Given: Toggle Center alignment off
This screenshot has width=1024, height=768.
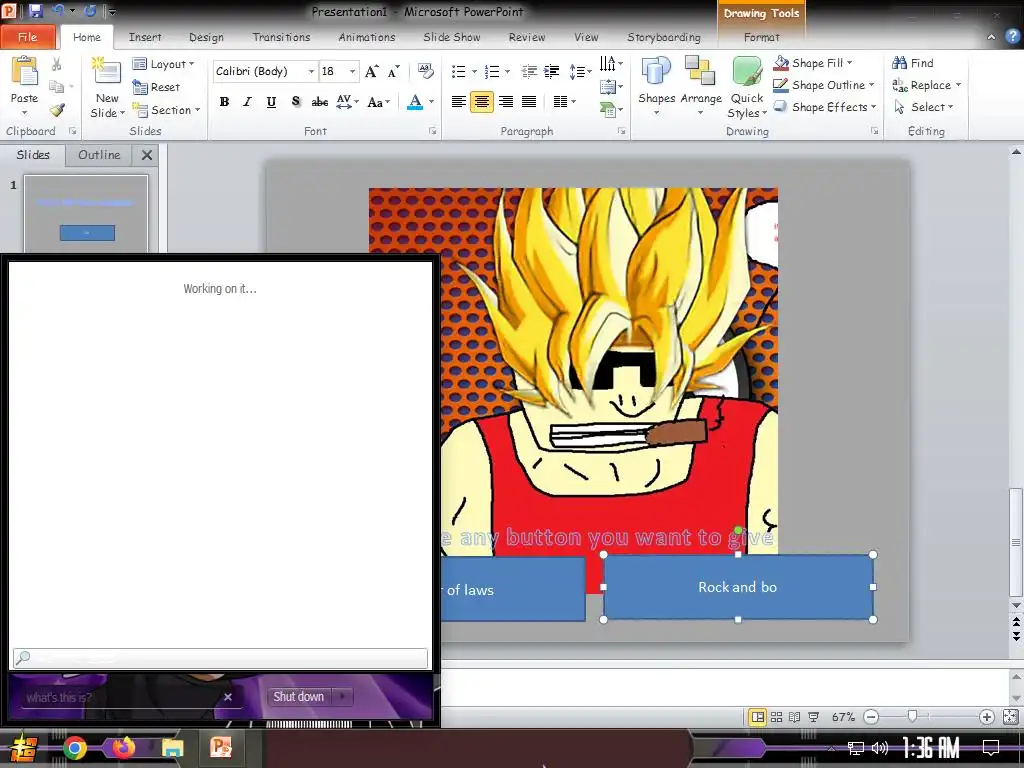Looking at the screenshot, I should click(482, 102).
